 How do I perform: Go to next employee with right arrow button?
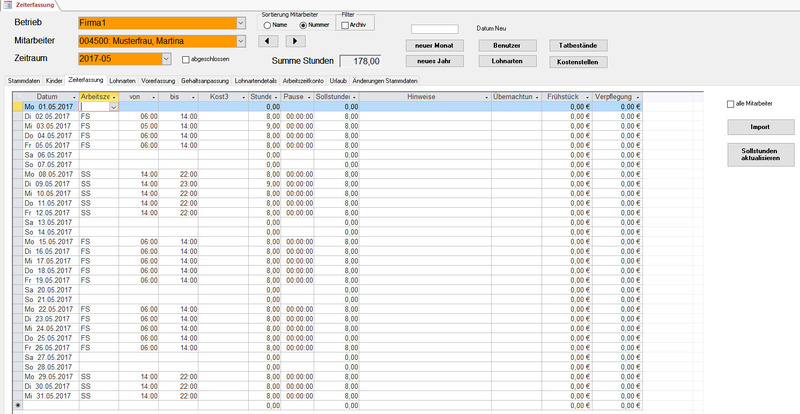pos(295,40)
